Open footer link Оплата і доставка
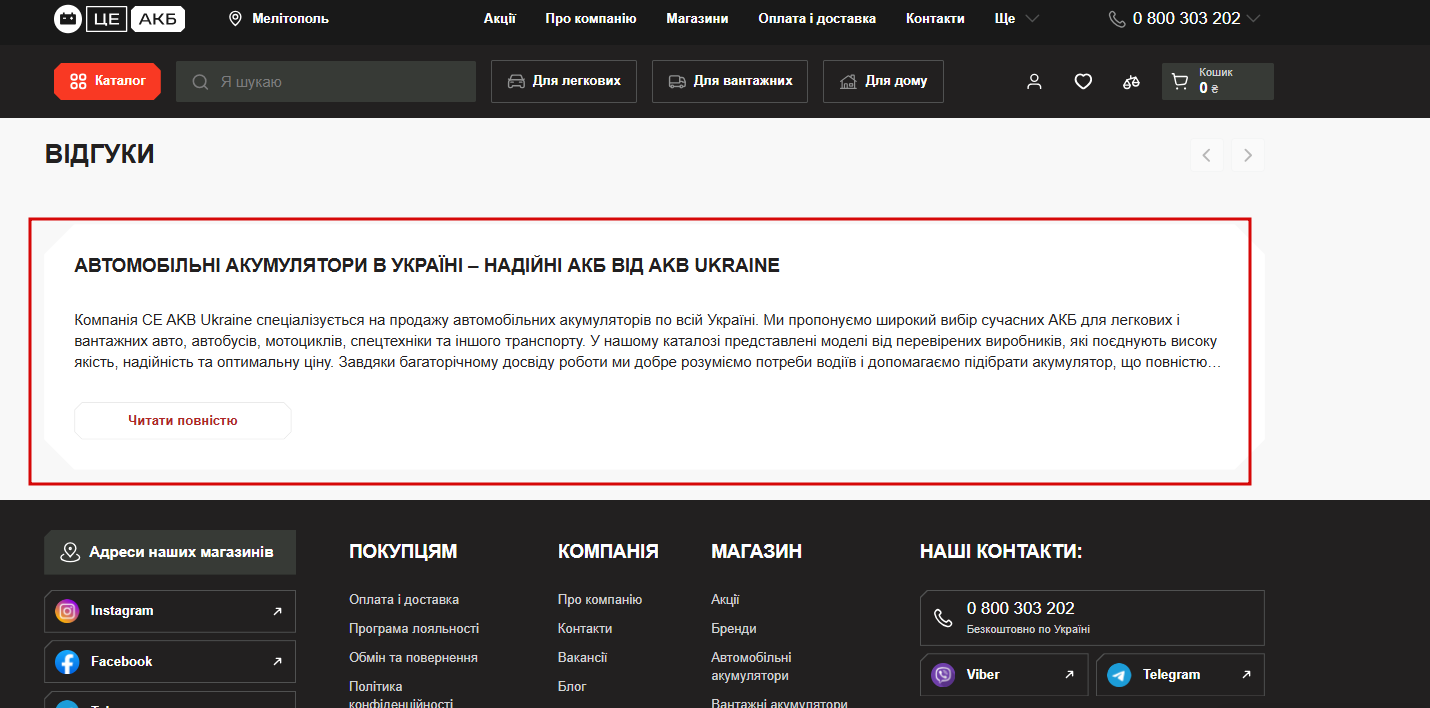Screen dimensions: 1430x708 pos(404,600)
